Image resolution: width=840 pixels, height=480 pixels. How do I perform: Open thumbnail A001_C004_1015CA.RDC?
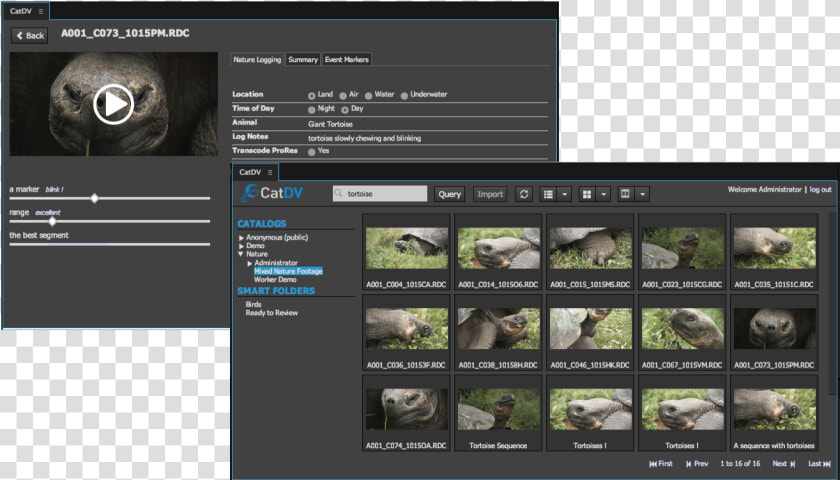(407, 252)
